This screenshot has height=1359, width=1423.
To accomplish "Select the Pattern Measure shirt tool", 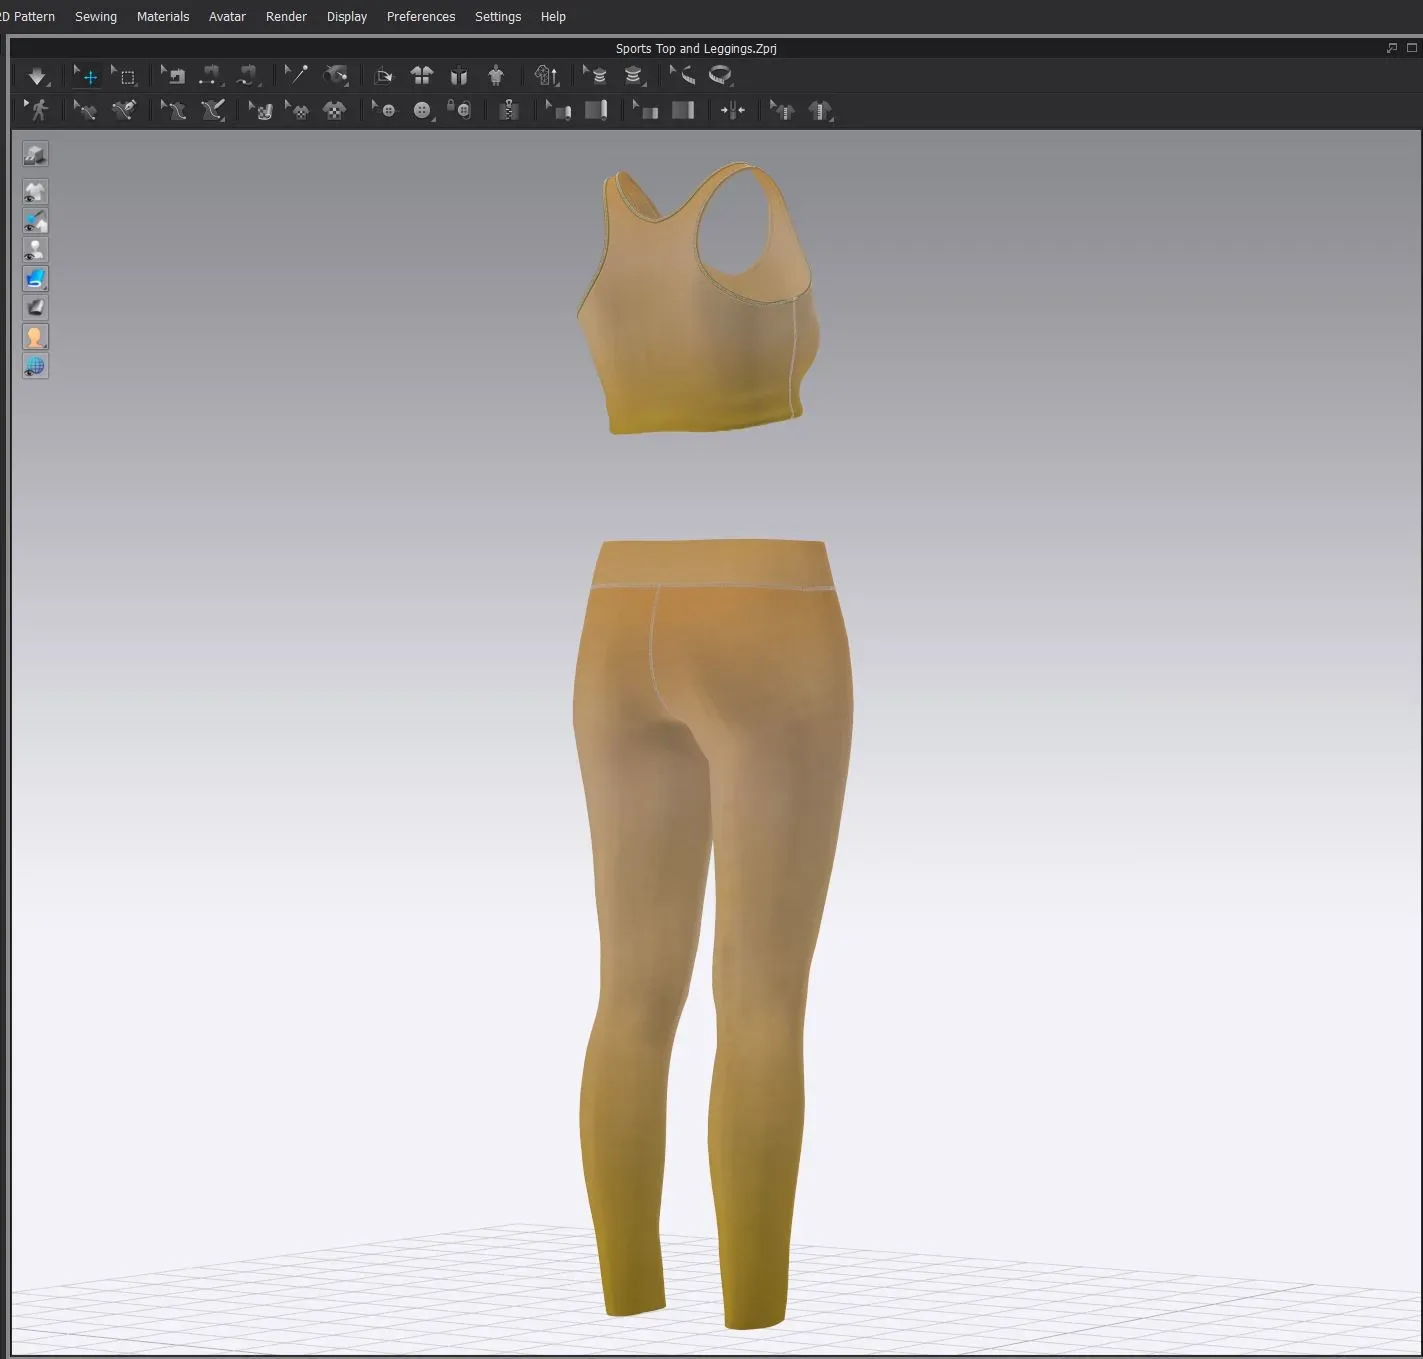I will (x=820, y=110).
